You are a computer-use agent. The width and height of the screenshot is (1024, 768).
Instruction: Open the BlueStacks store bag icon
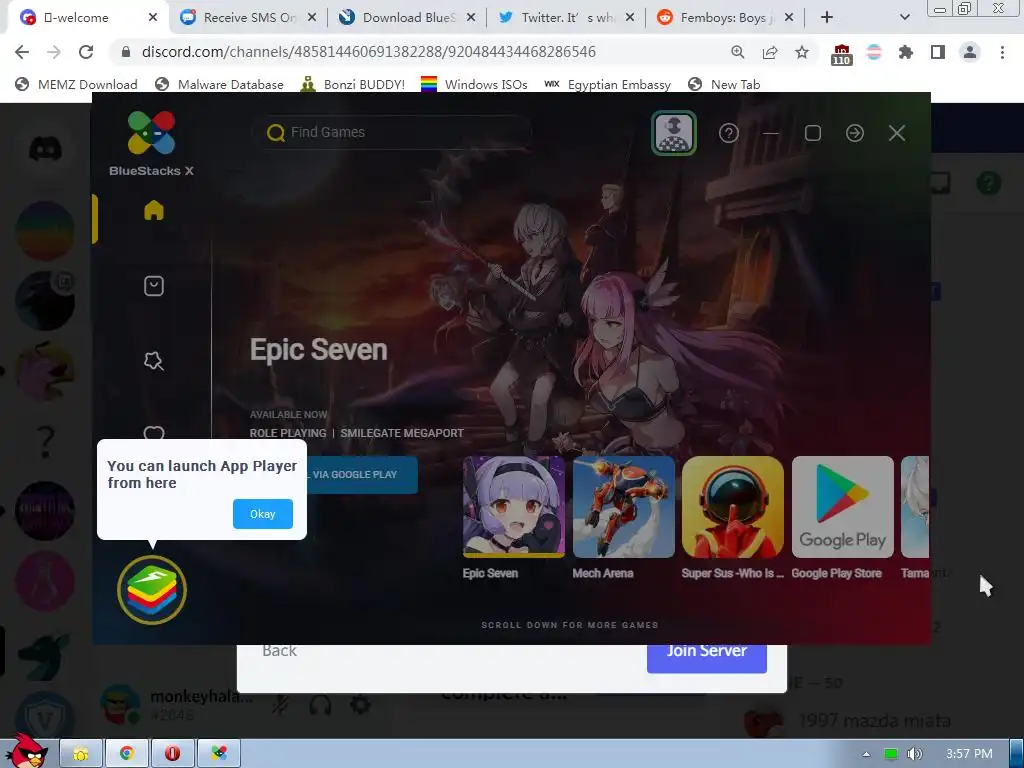[154, 286]
